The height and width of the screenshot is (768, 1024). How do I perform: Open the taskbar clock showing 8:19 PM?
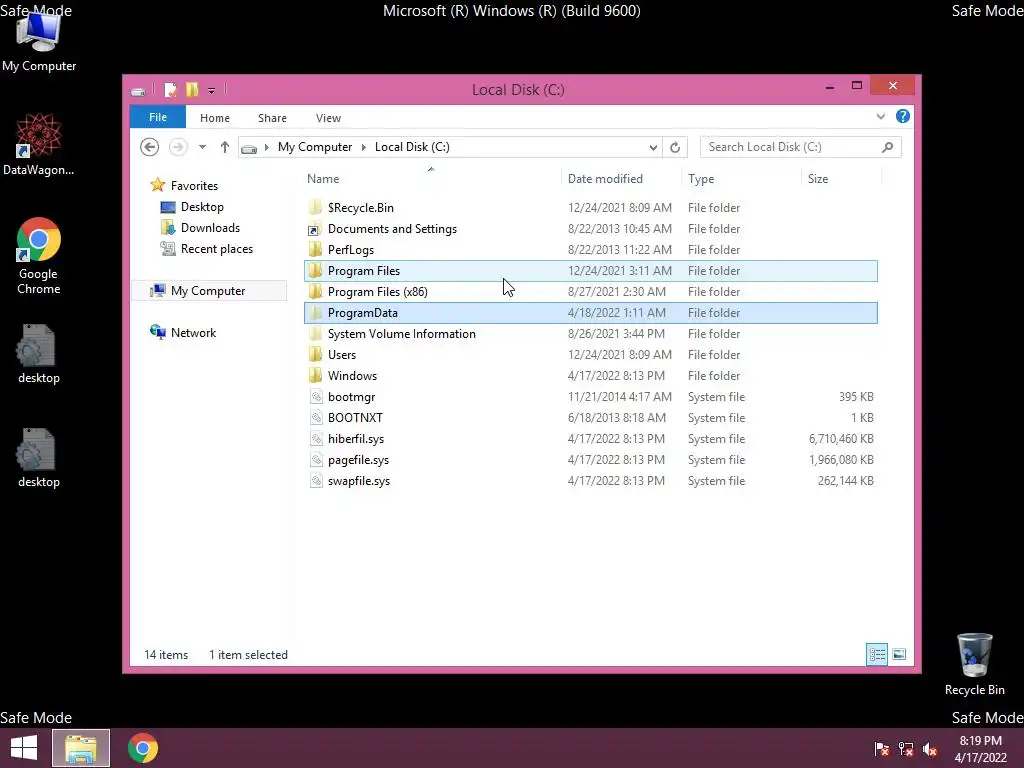(980, 749)
